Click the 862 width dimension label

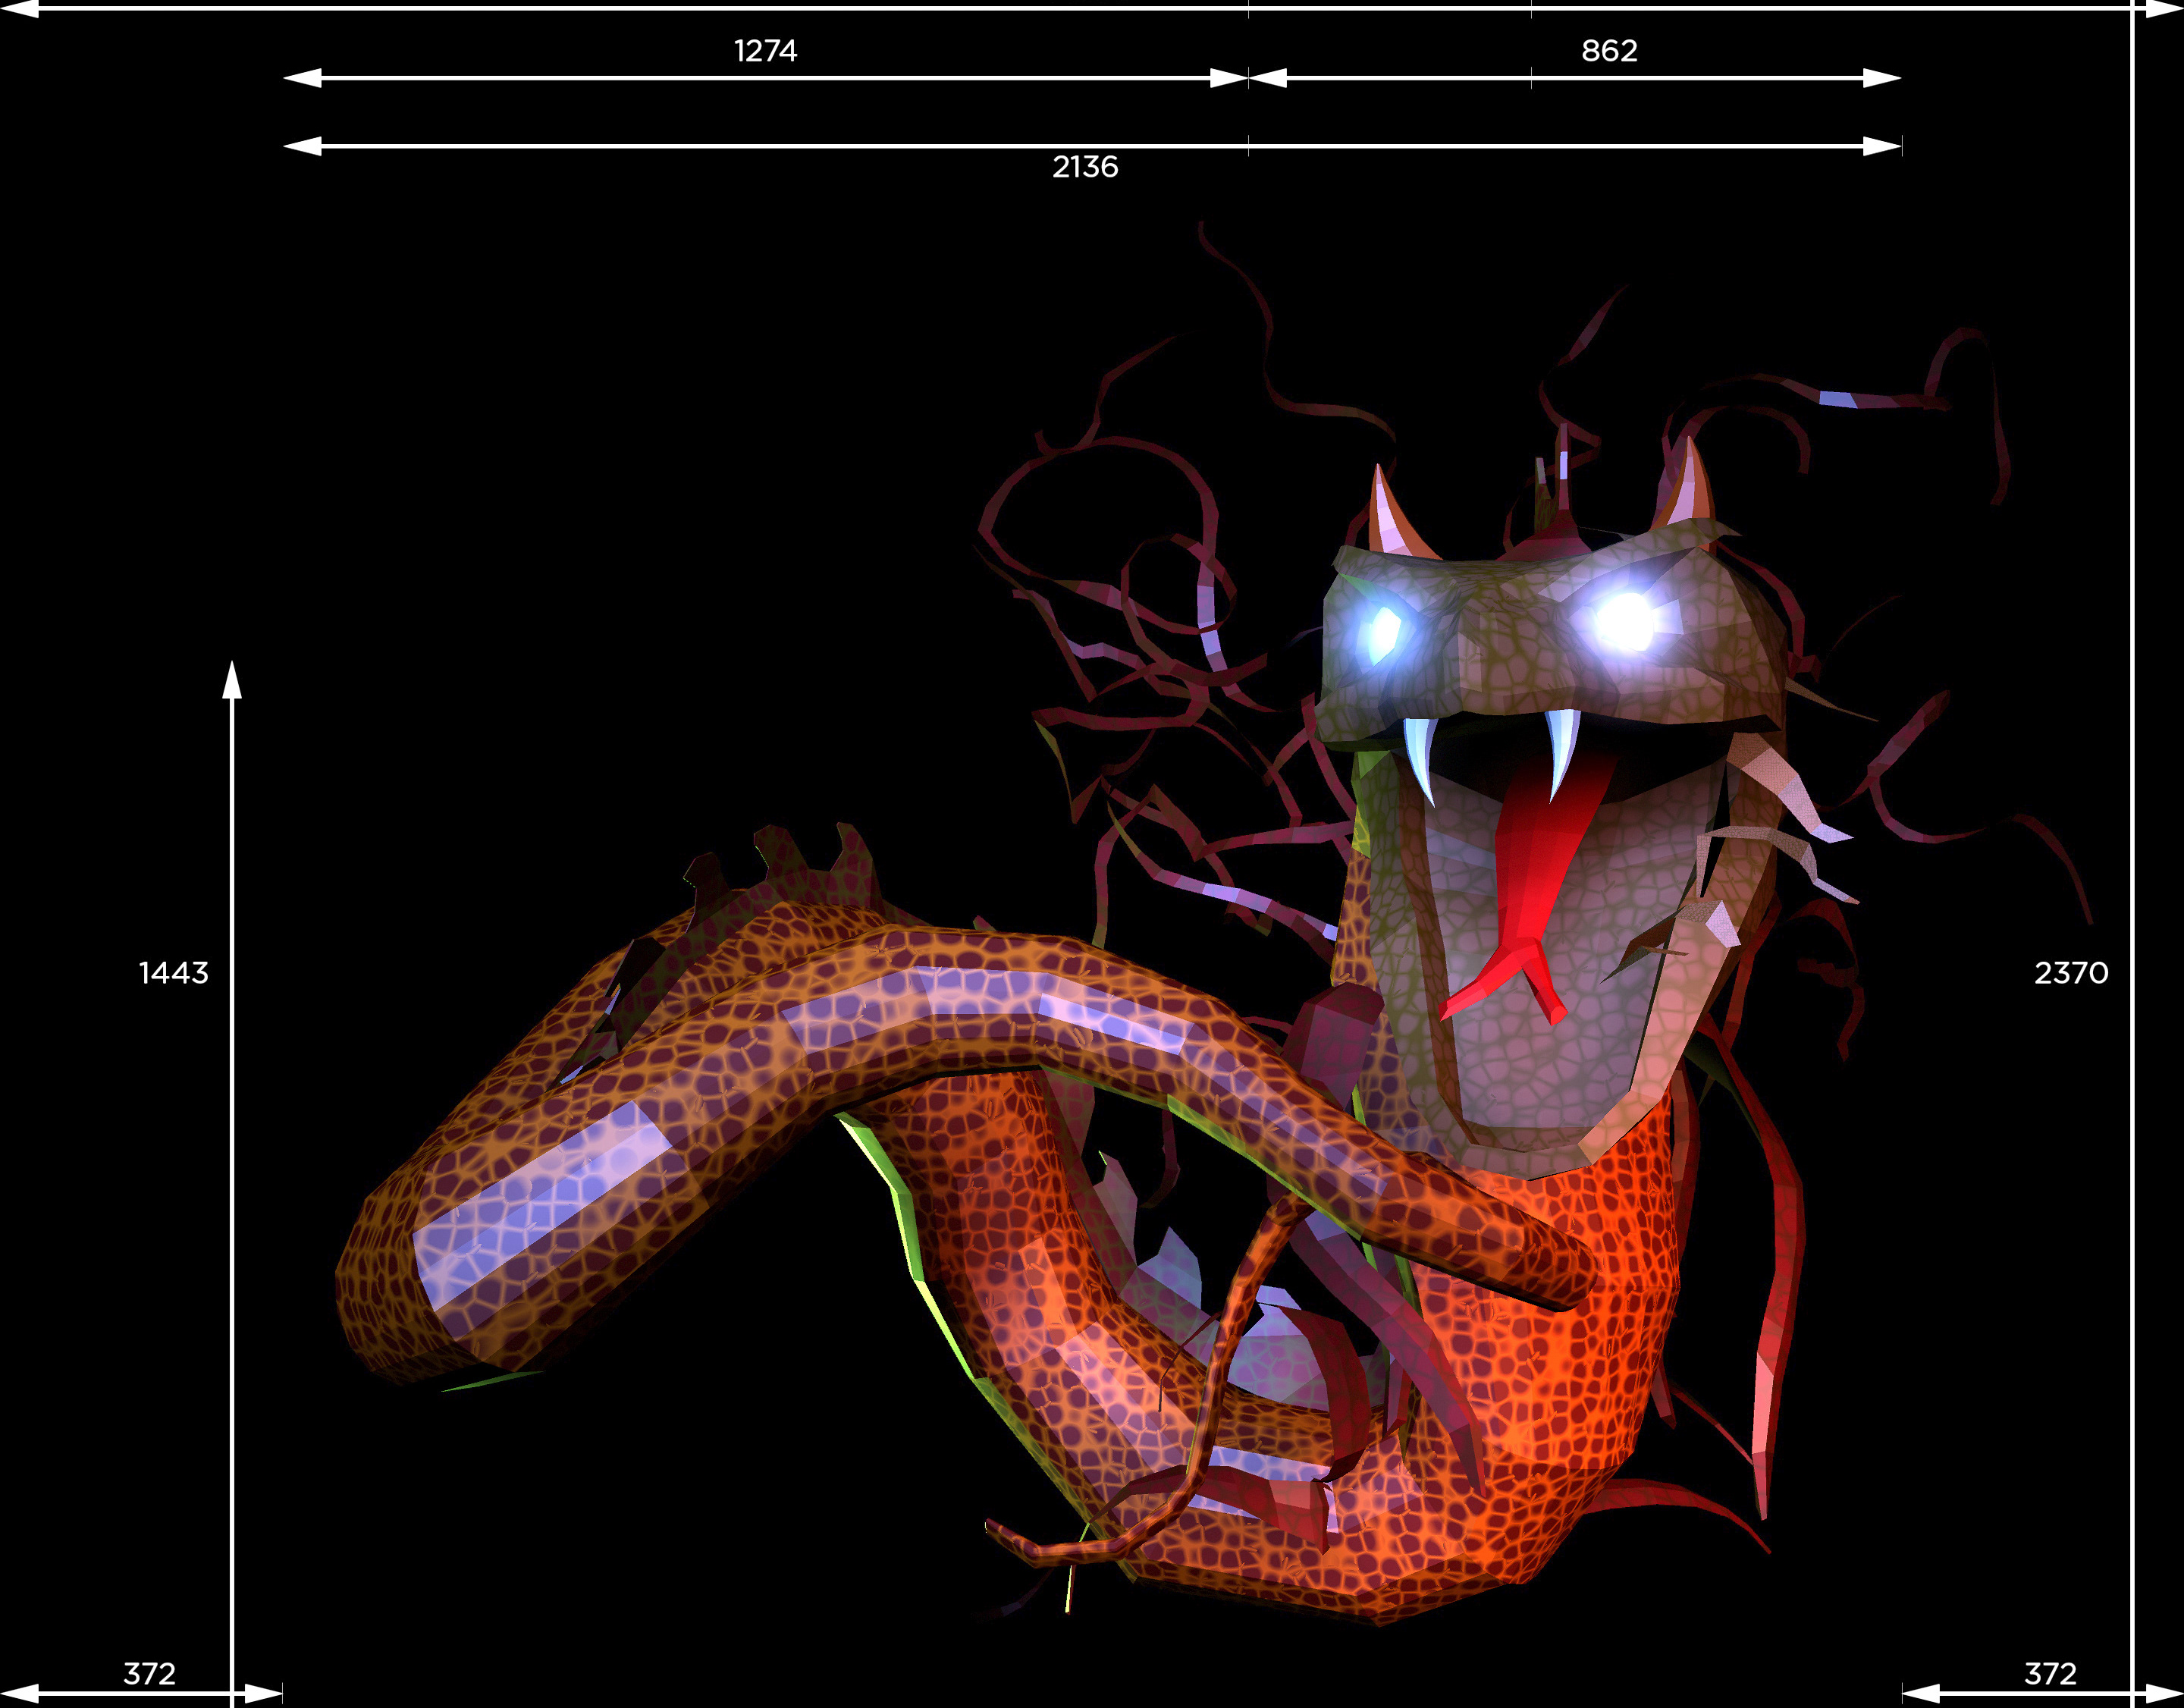click(x=1609, y=51)
